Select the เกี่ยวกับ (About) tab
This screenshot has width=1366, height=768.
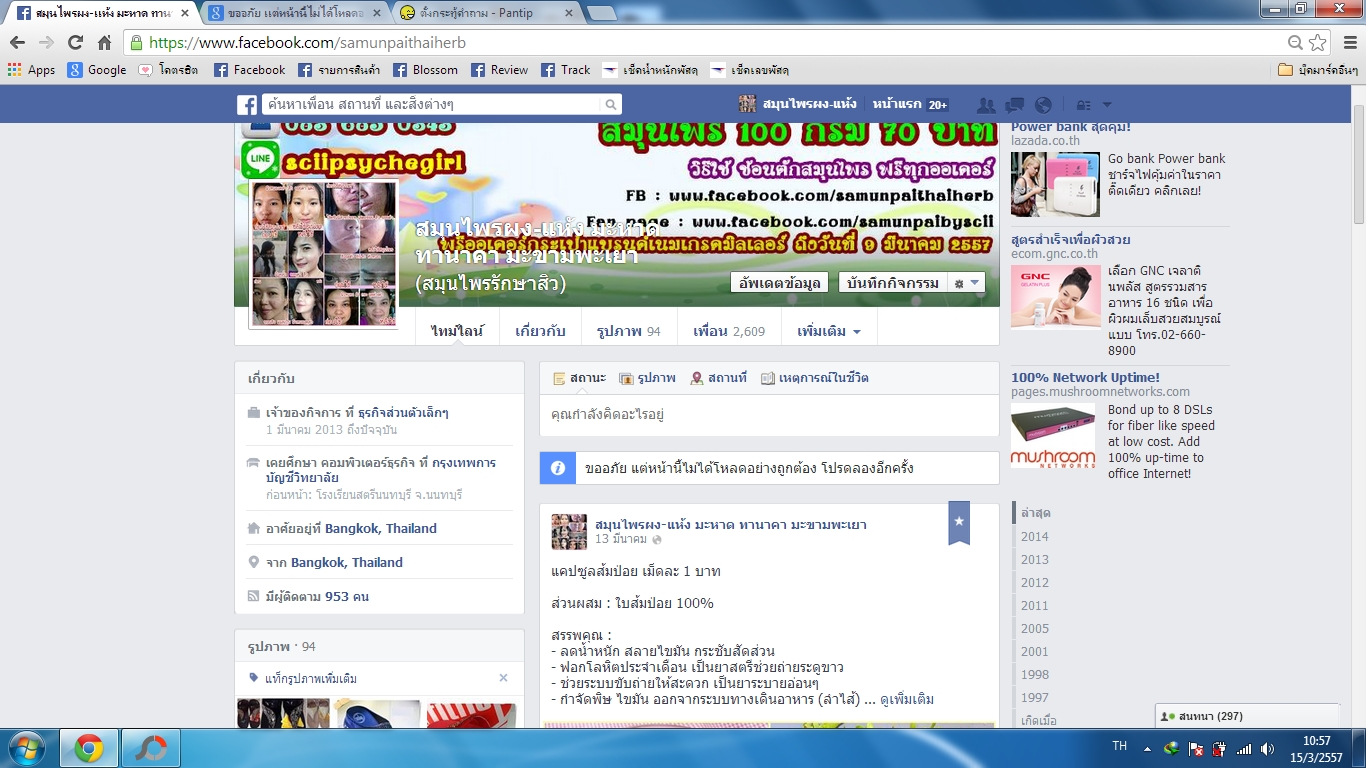click(540, 331)
